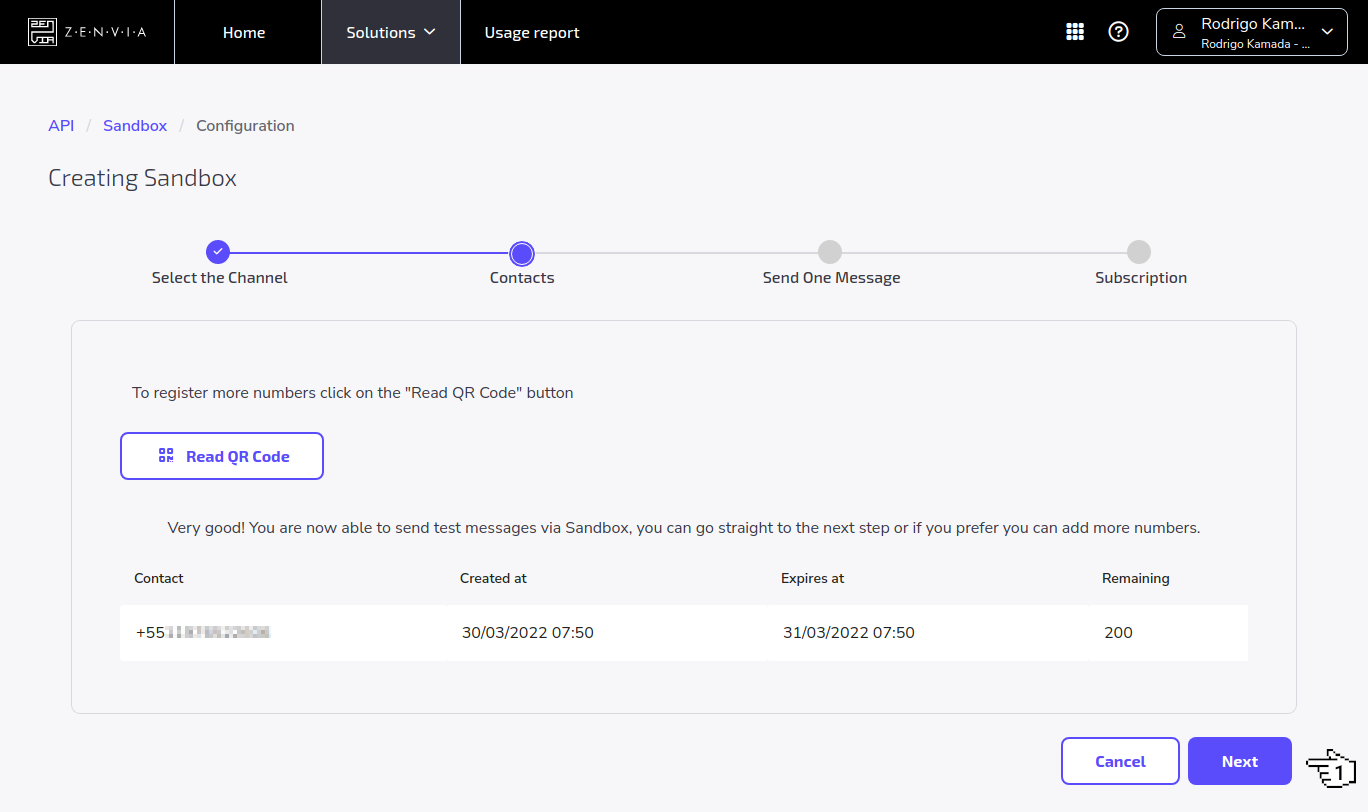This screenshot has width=1368, height=812.
Task: Click the QR code icon inside the button
Action: tap(165, 455)
